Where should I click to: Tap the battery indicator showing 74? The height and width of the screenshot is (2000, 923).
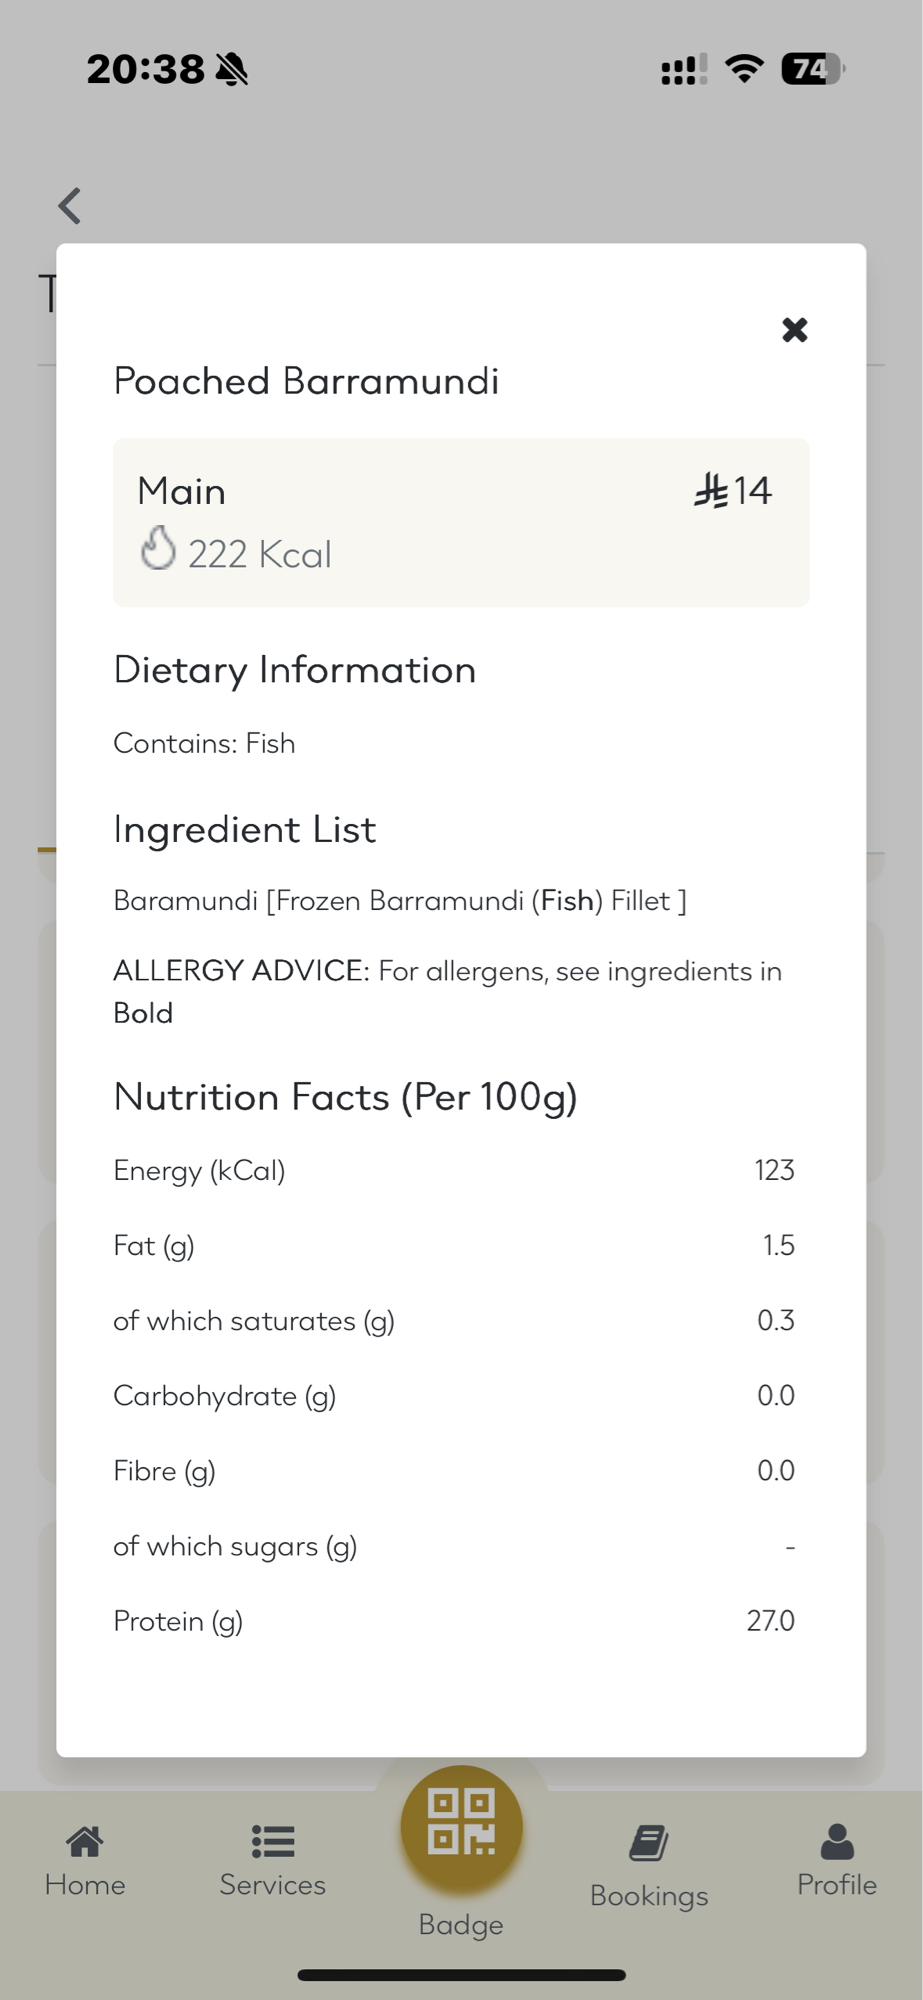click(x=812, y=69)
